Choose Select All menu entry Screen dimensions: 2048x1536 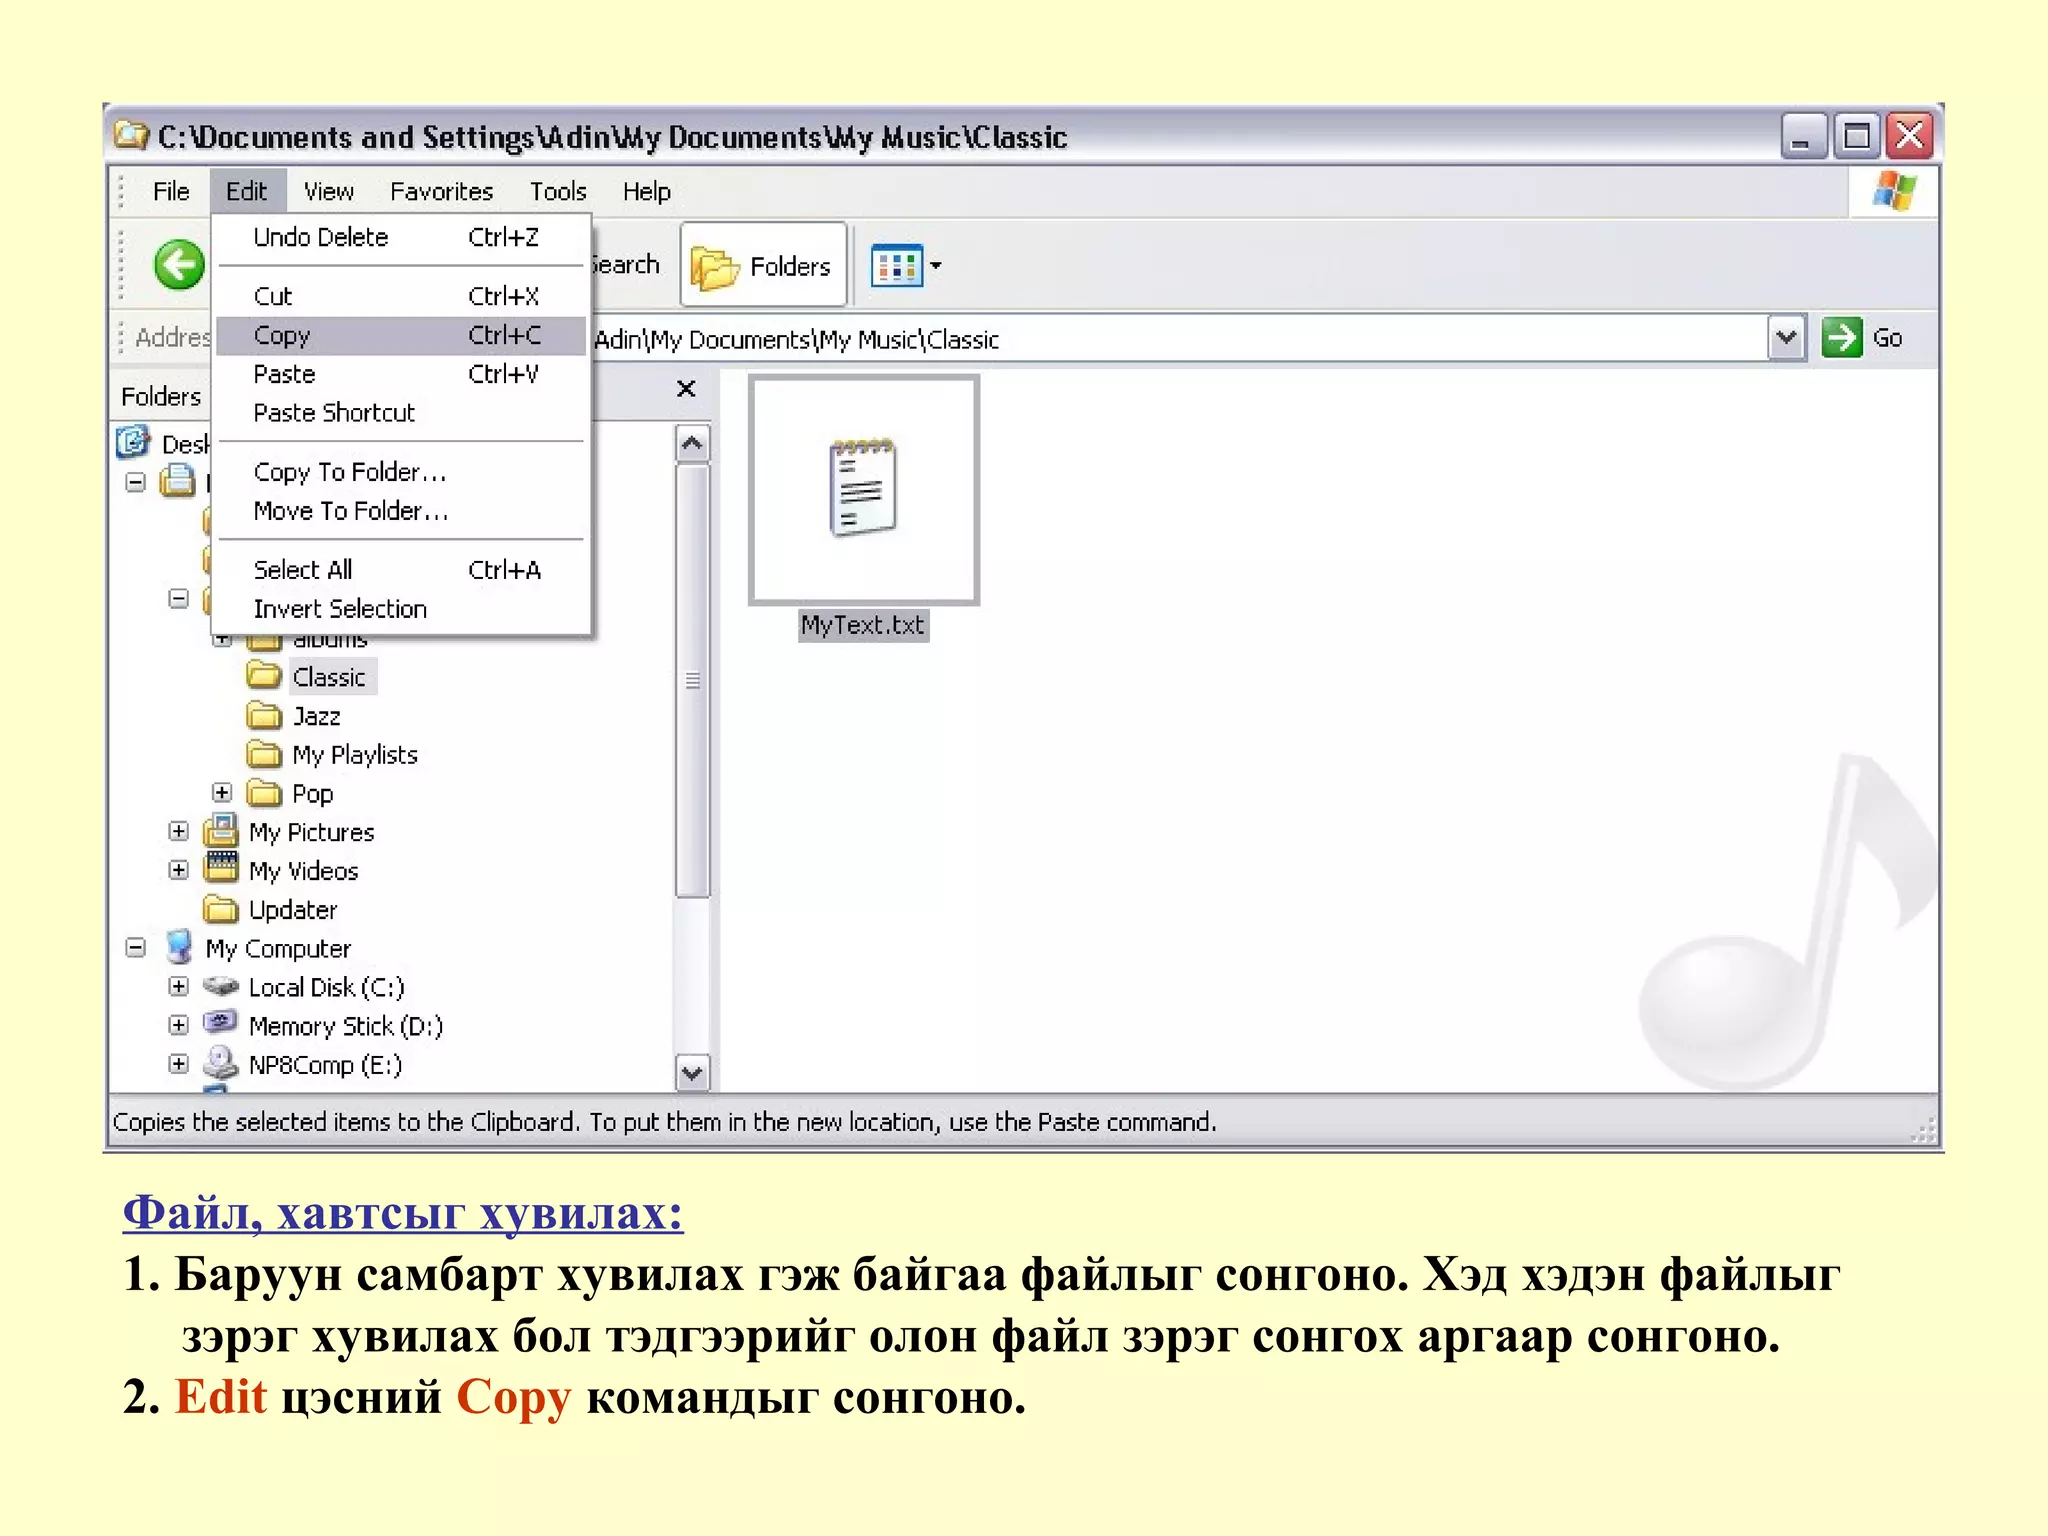pyautogui.click(x=303, y=570)
